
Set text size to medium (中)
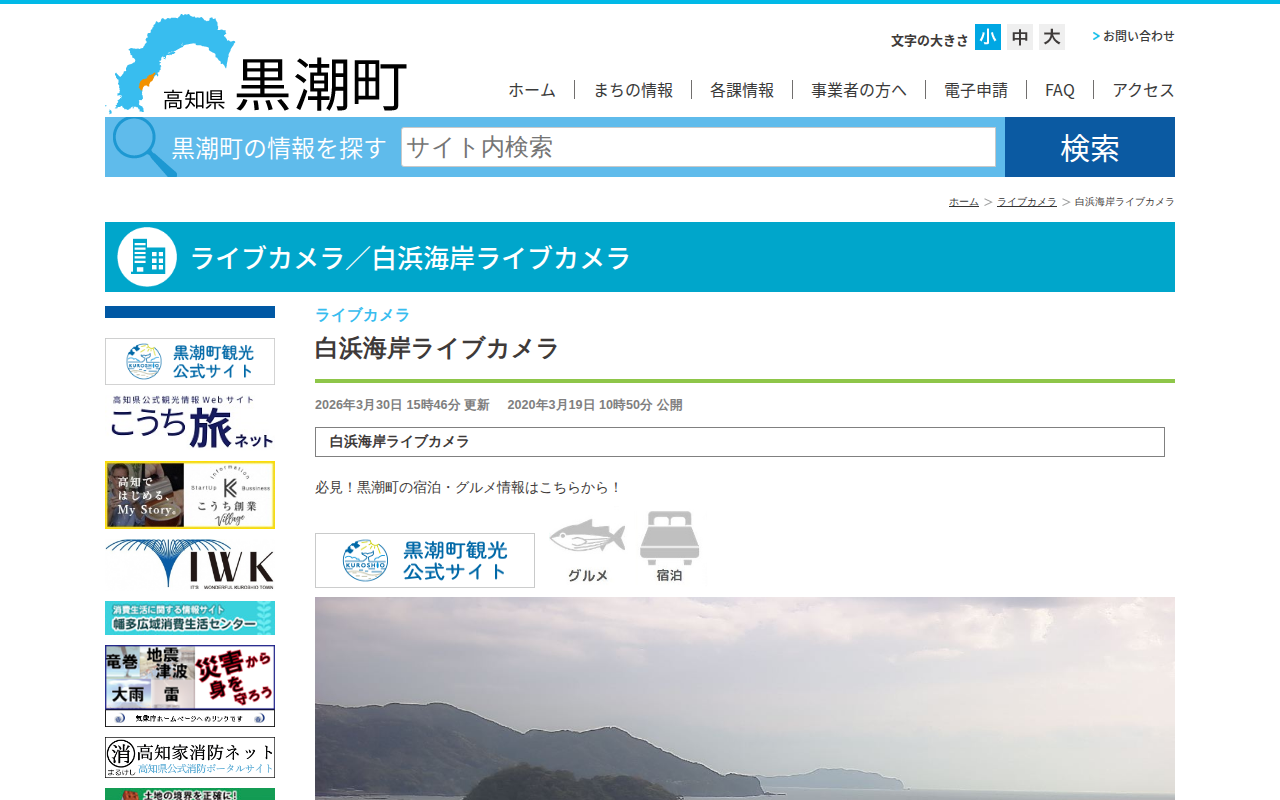[x=1020, y=37]
